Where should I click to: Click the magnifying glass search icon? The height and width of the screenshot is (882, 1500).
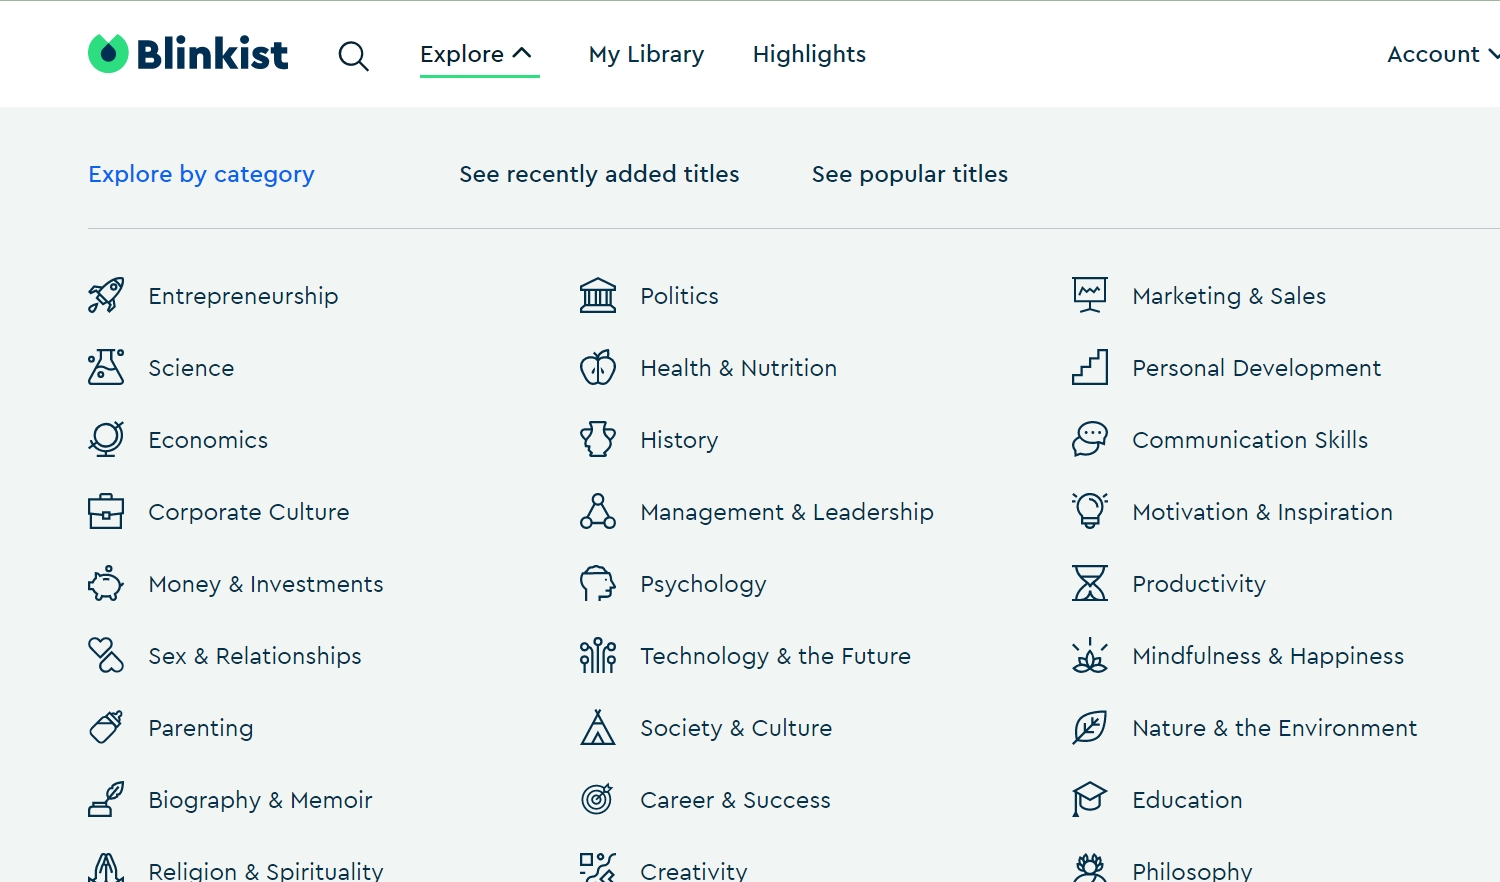353,56
